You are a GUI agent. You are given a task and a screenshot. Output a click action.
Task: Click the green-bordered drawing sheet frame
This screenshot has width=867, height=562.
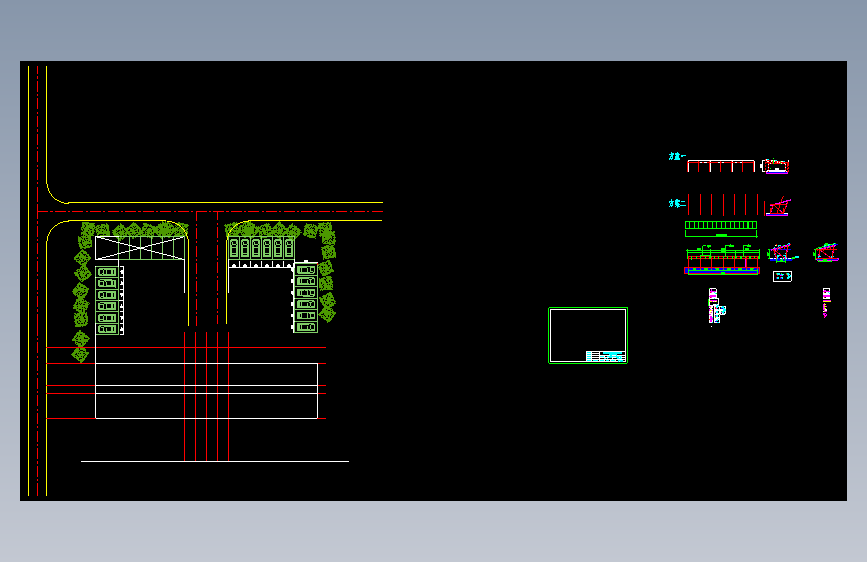click(x=588, y=336)
